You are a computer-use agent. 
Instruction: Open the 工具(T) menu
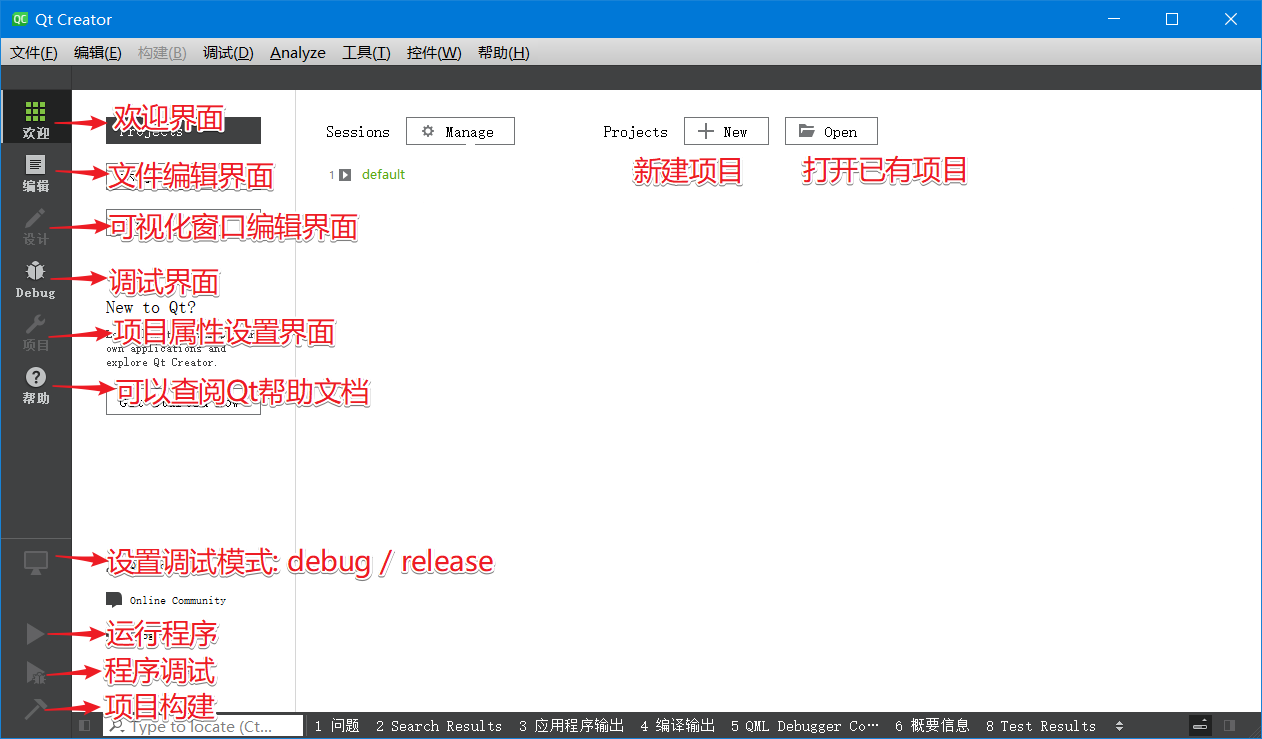tap(366, 53)
